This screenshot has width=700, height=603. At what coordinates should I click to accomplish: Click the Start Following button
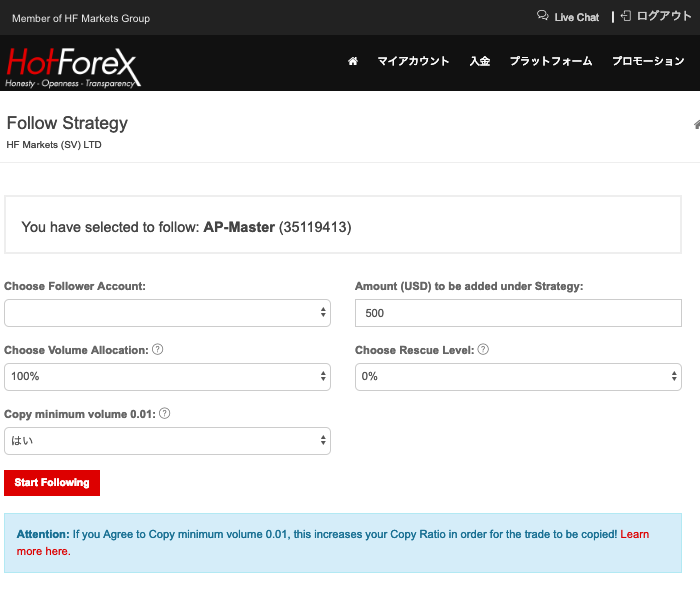click(x=52, y=483)
